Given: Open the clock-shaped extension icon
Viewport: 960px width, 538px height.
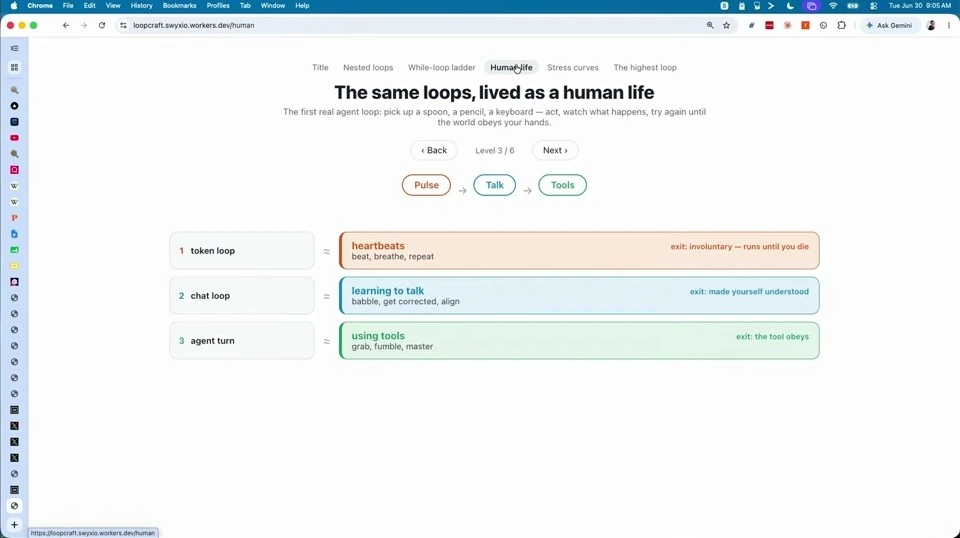Looking at the screenshot, I should pyautogui.click(x=823, y=25).
